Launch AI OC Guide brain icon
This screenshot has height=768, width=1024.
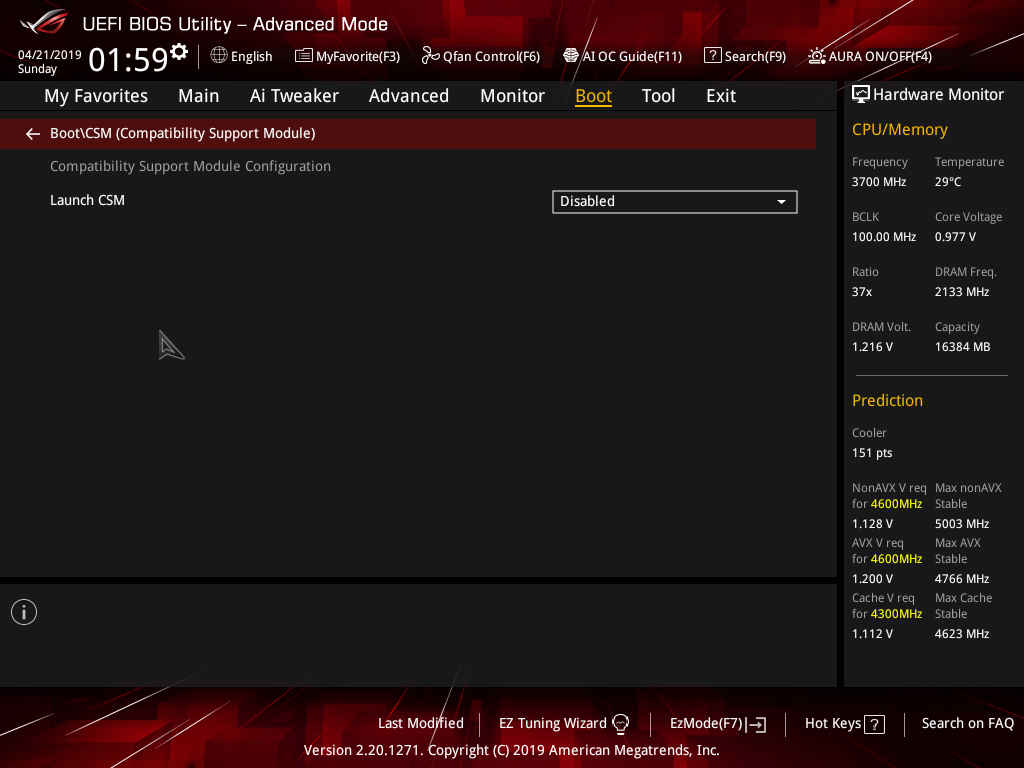point(570,56)
